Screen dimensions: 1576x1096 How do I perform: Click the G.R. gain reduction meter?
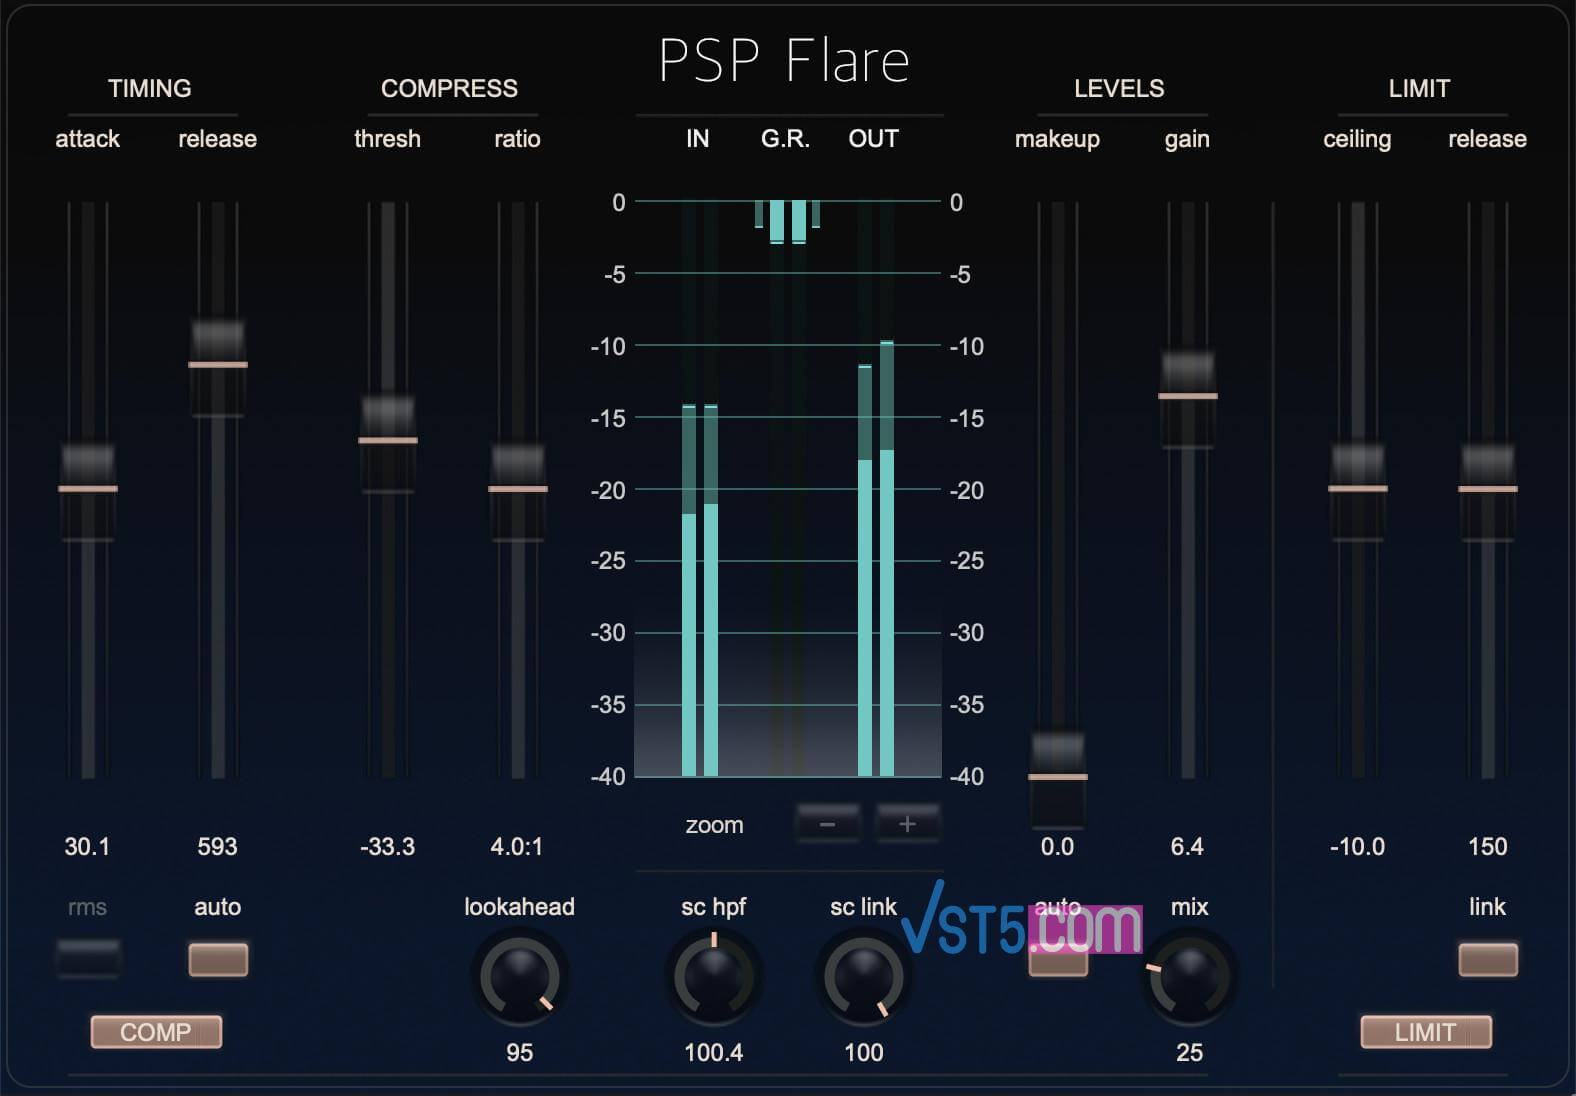click(x=788, y=489)
